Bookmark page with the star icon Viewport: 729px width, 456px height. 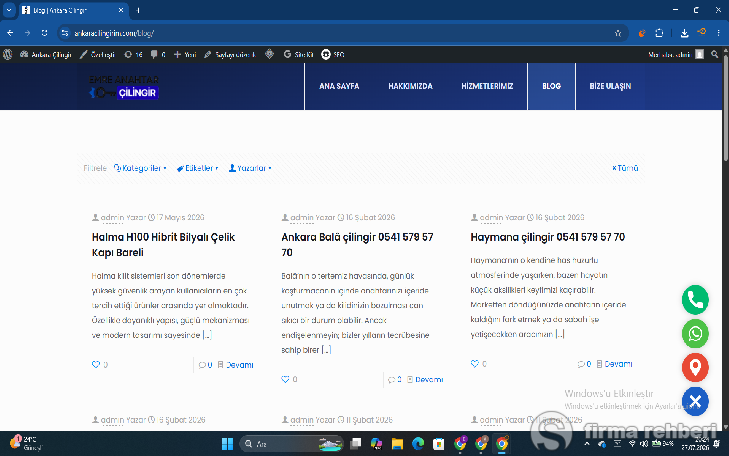[618, 33]
